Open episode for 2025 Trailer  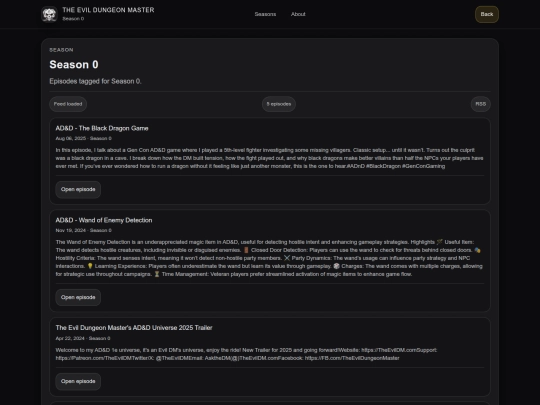78,381
